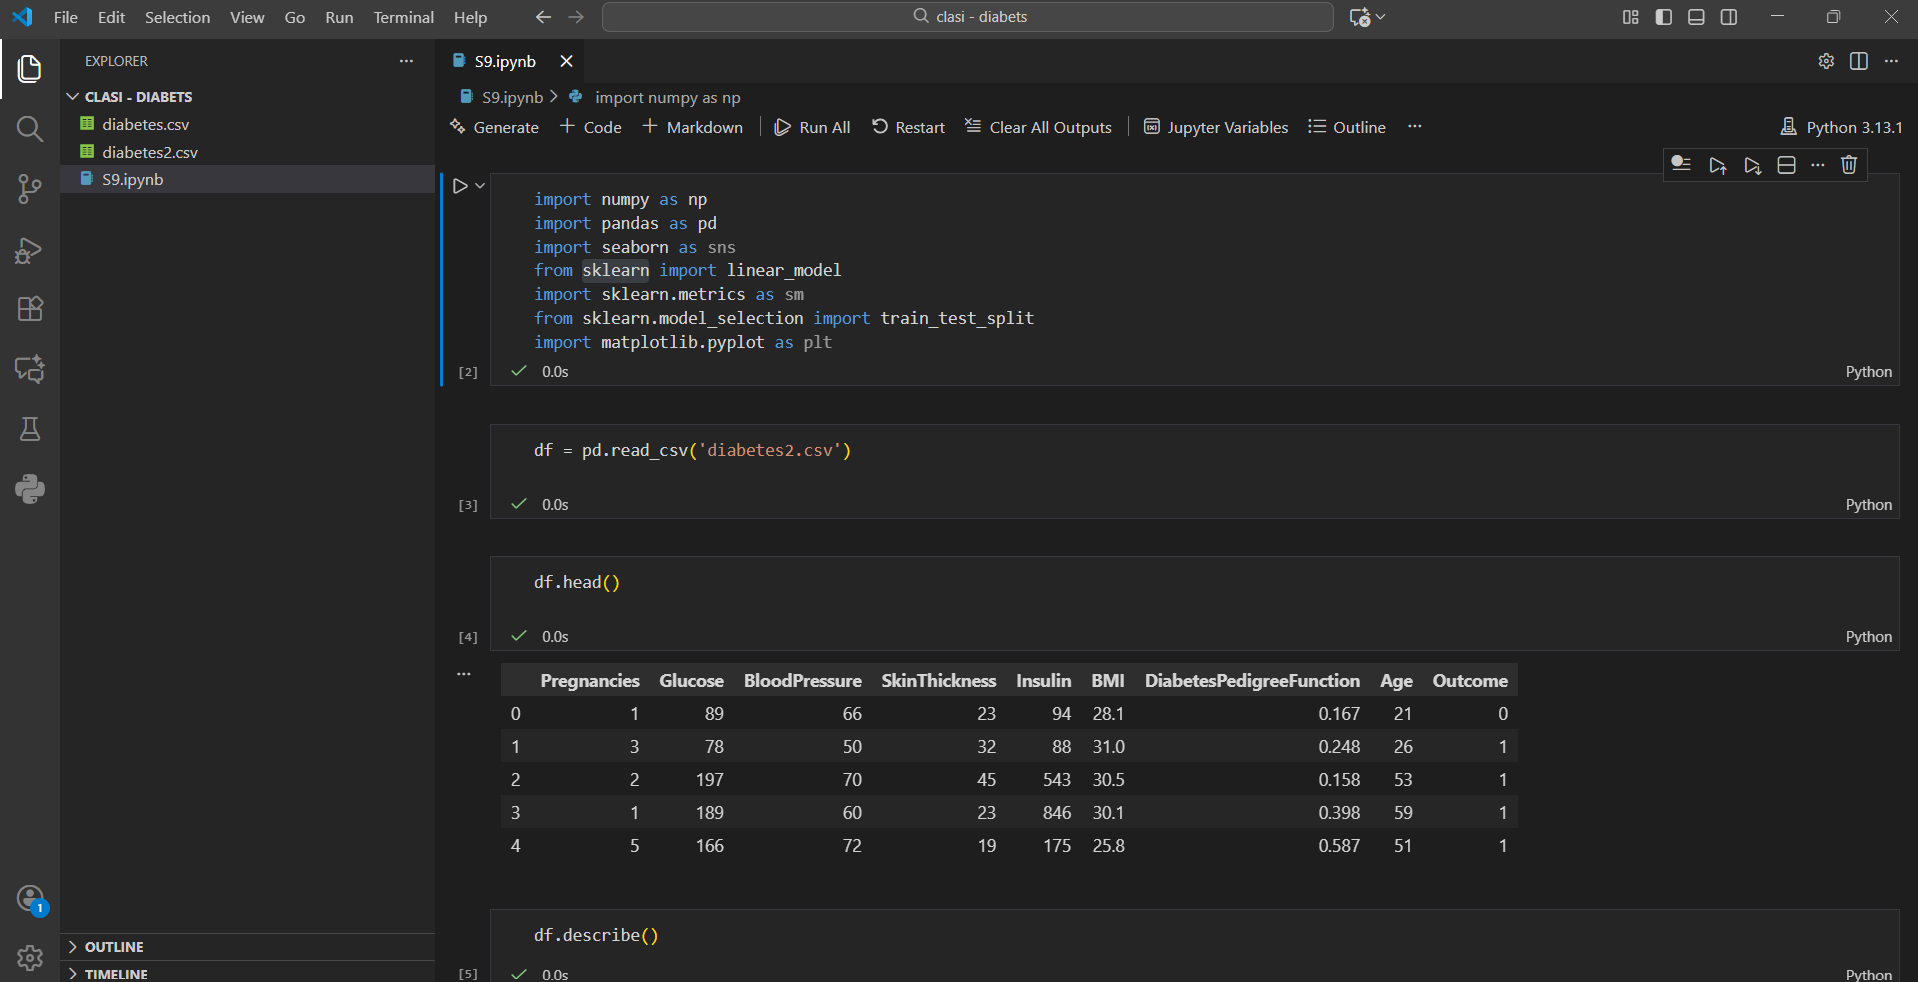The width and height of the screenshot is (1918, 982).
Task: Run the first import cell
Action: pyautogui.click(x=460, y=186)
